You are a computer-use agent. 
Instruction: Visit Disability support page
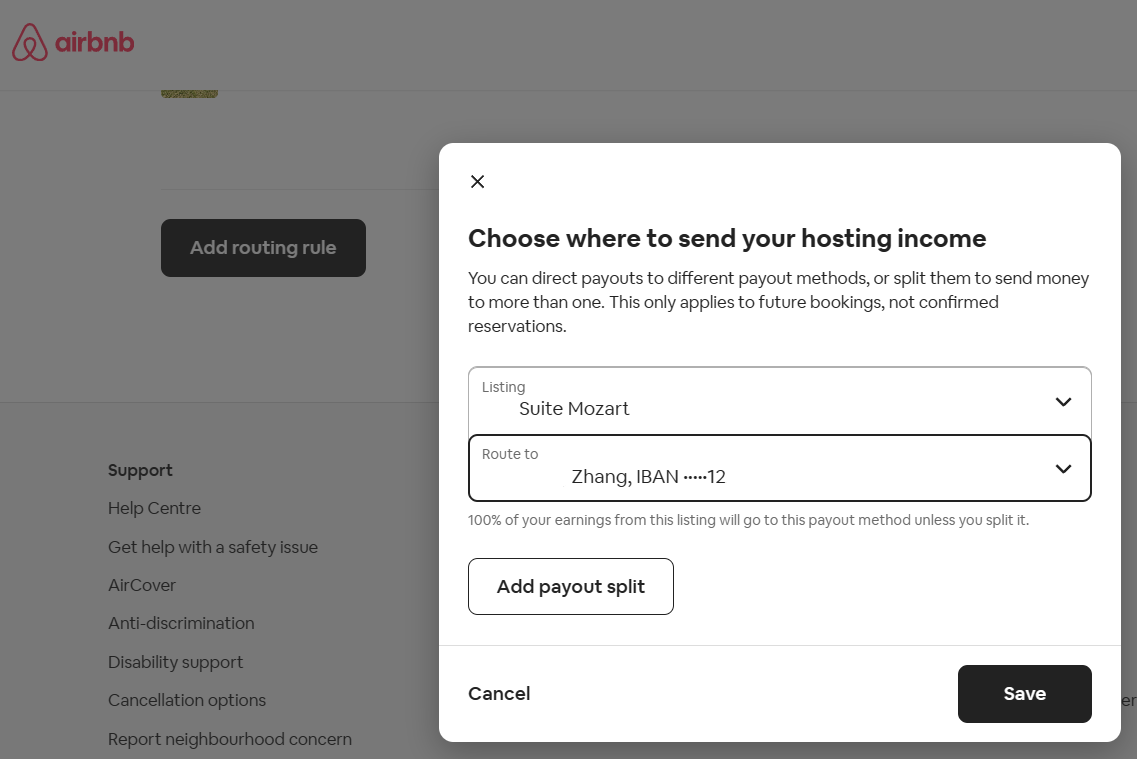pyautogui.click(x=175, y=662)
